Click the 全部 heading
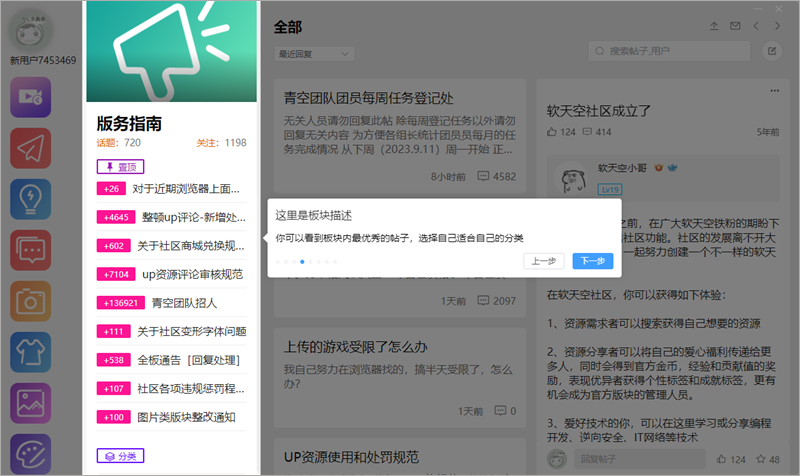This screenshot has width=800, height=476. [x=288, y=27]
